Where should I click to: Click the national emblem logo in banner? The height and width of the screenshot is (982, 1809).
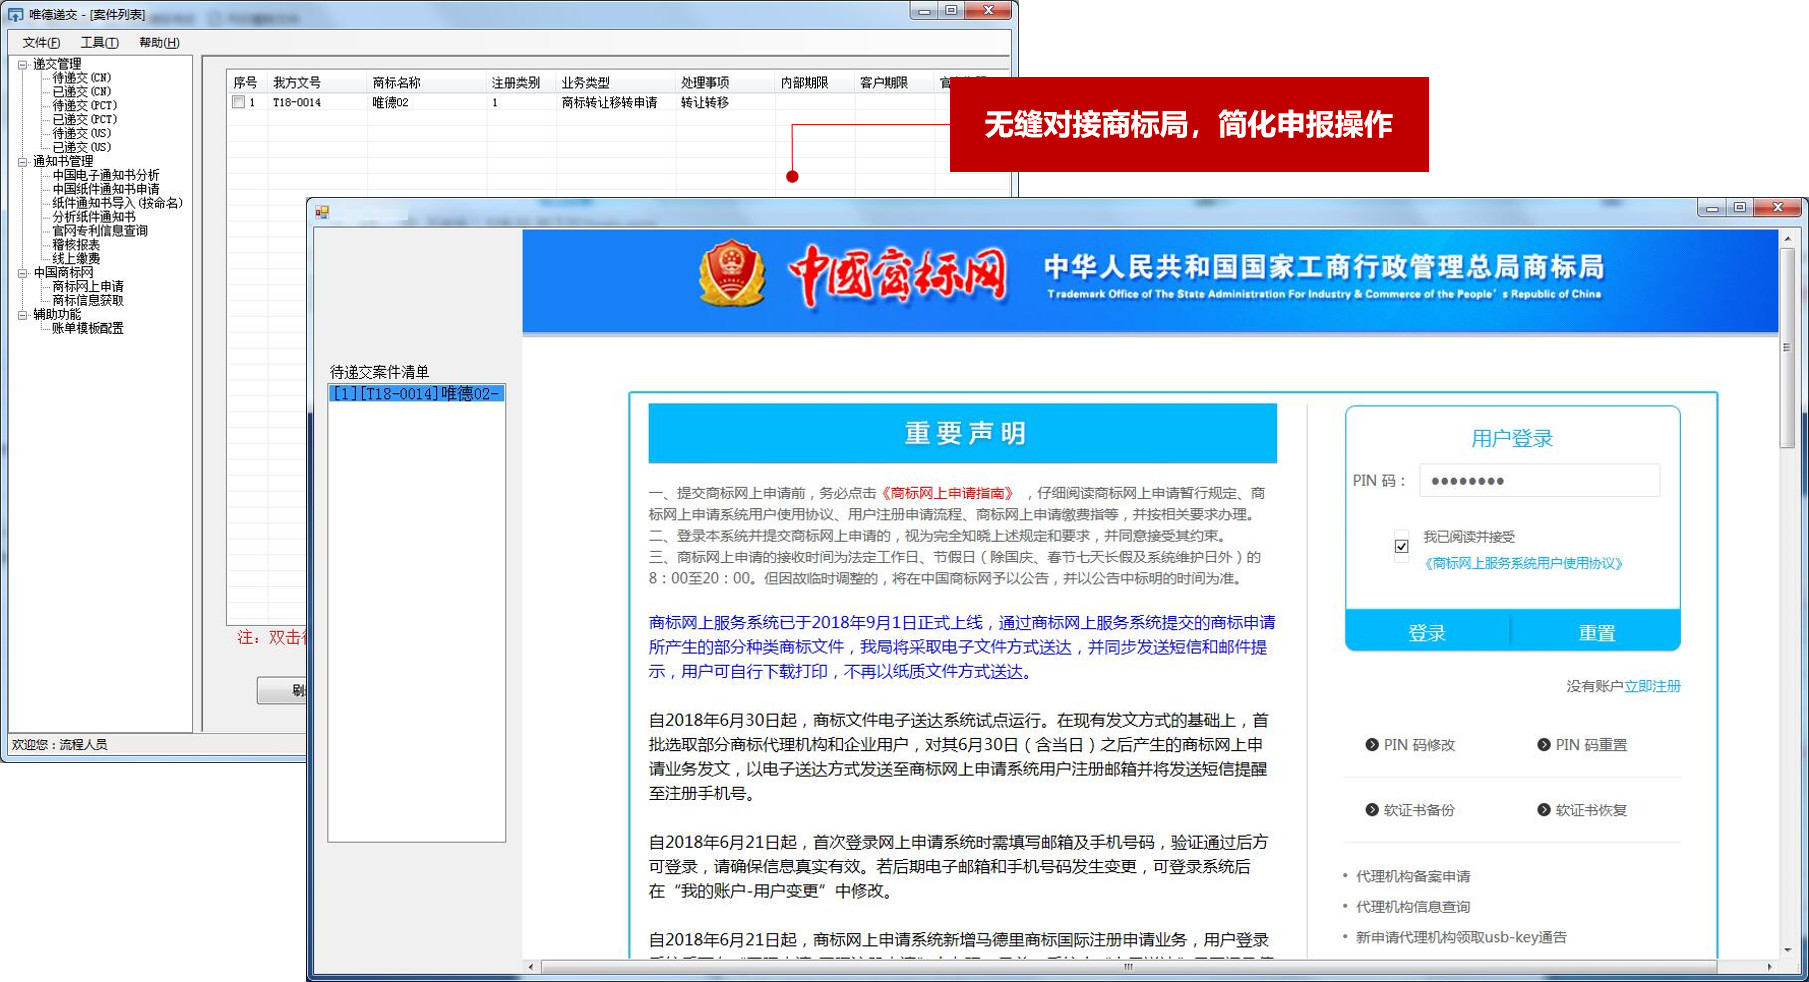point(732,273)
